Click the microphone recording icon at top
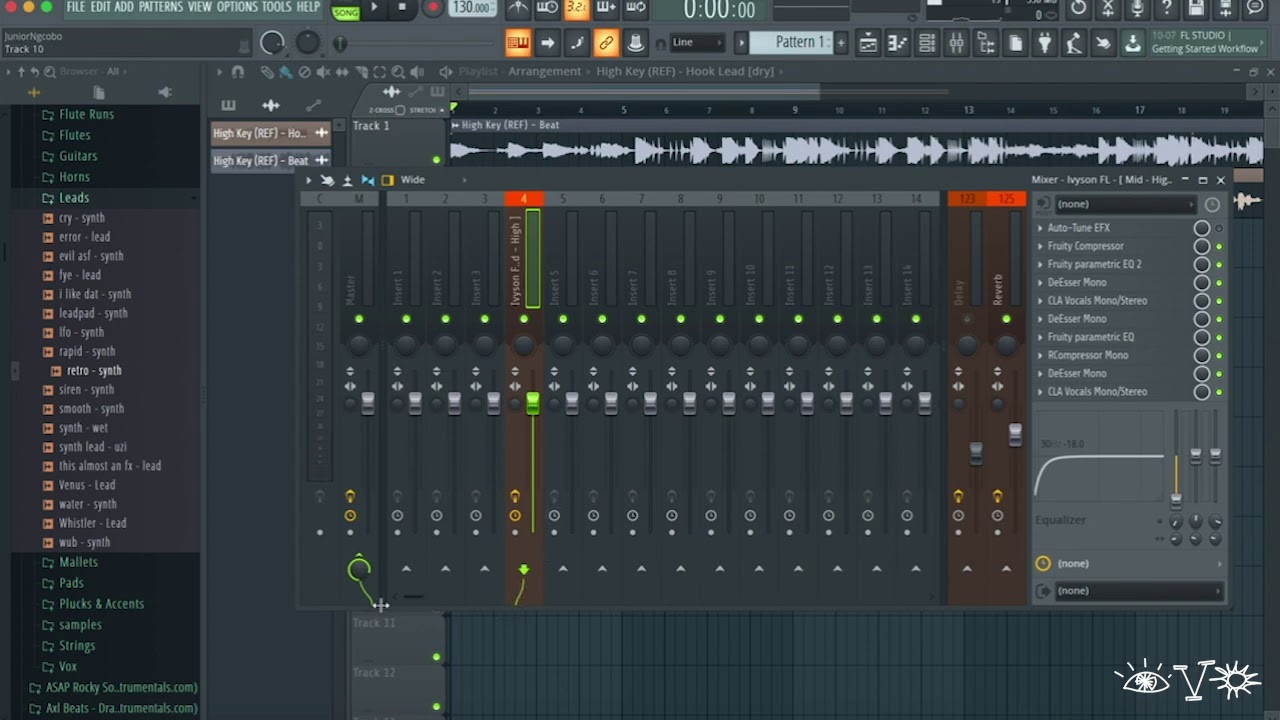 click(1137, 8)
